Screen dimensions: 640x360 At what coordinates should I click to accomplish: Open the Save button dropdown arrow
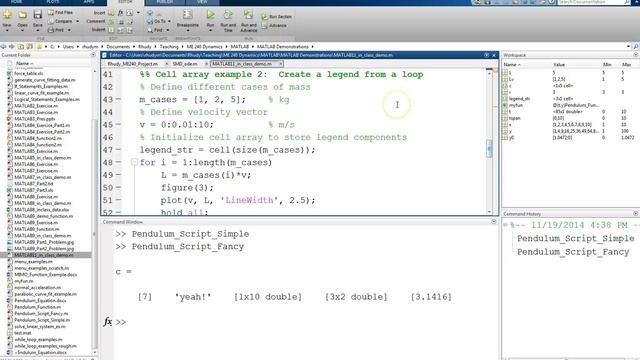[38, 31]
